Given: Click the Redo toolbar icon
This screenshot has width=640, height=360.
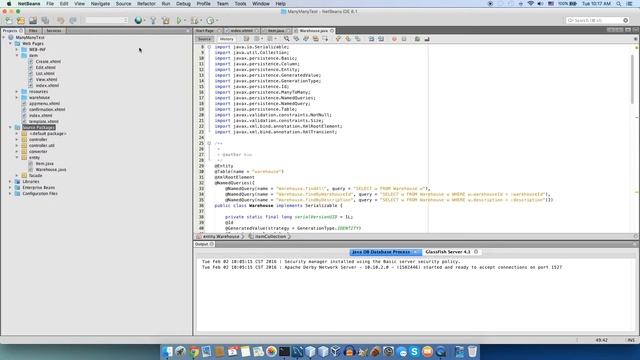Looking at the screenshot, I should [x=73, y=20].
